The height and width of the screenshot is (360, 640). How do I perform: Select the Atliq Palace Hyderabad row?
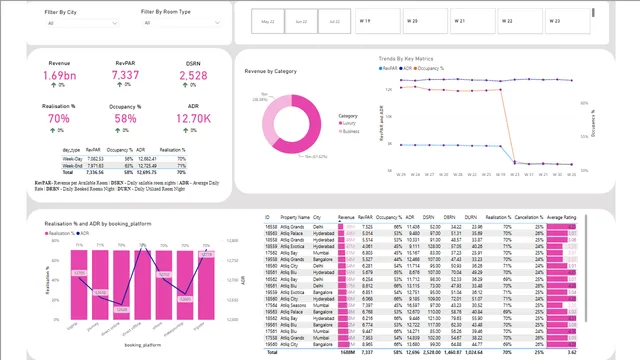(420, 233)
